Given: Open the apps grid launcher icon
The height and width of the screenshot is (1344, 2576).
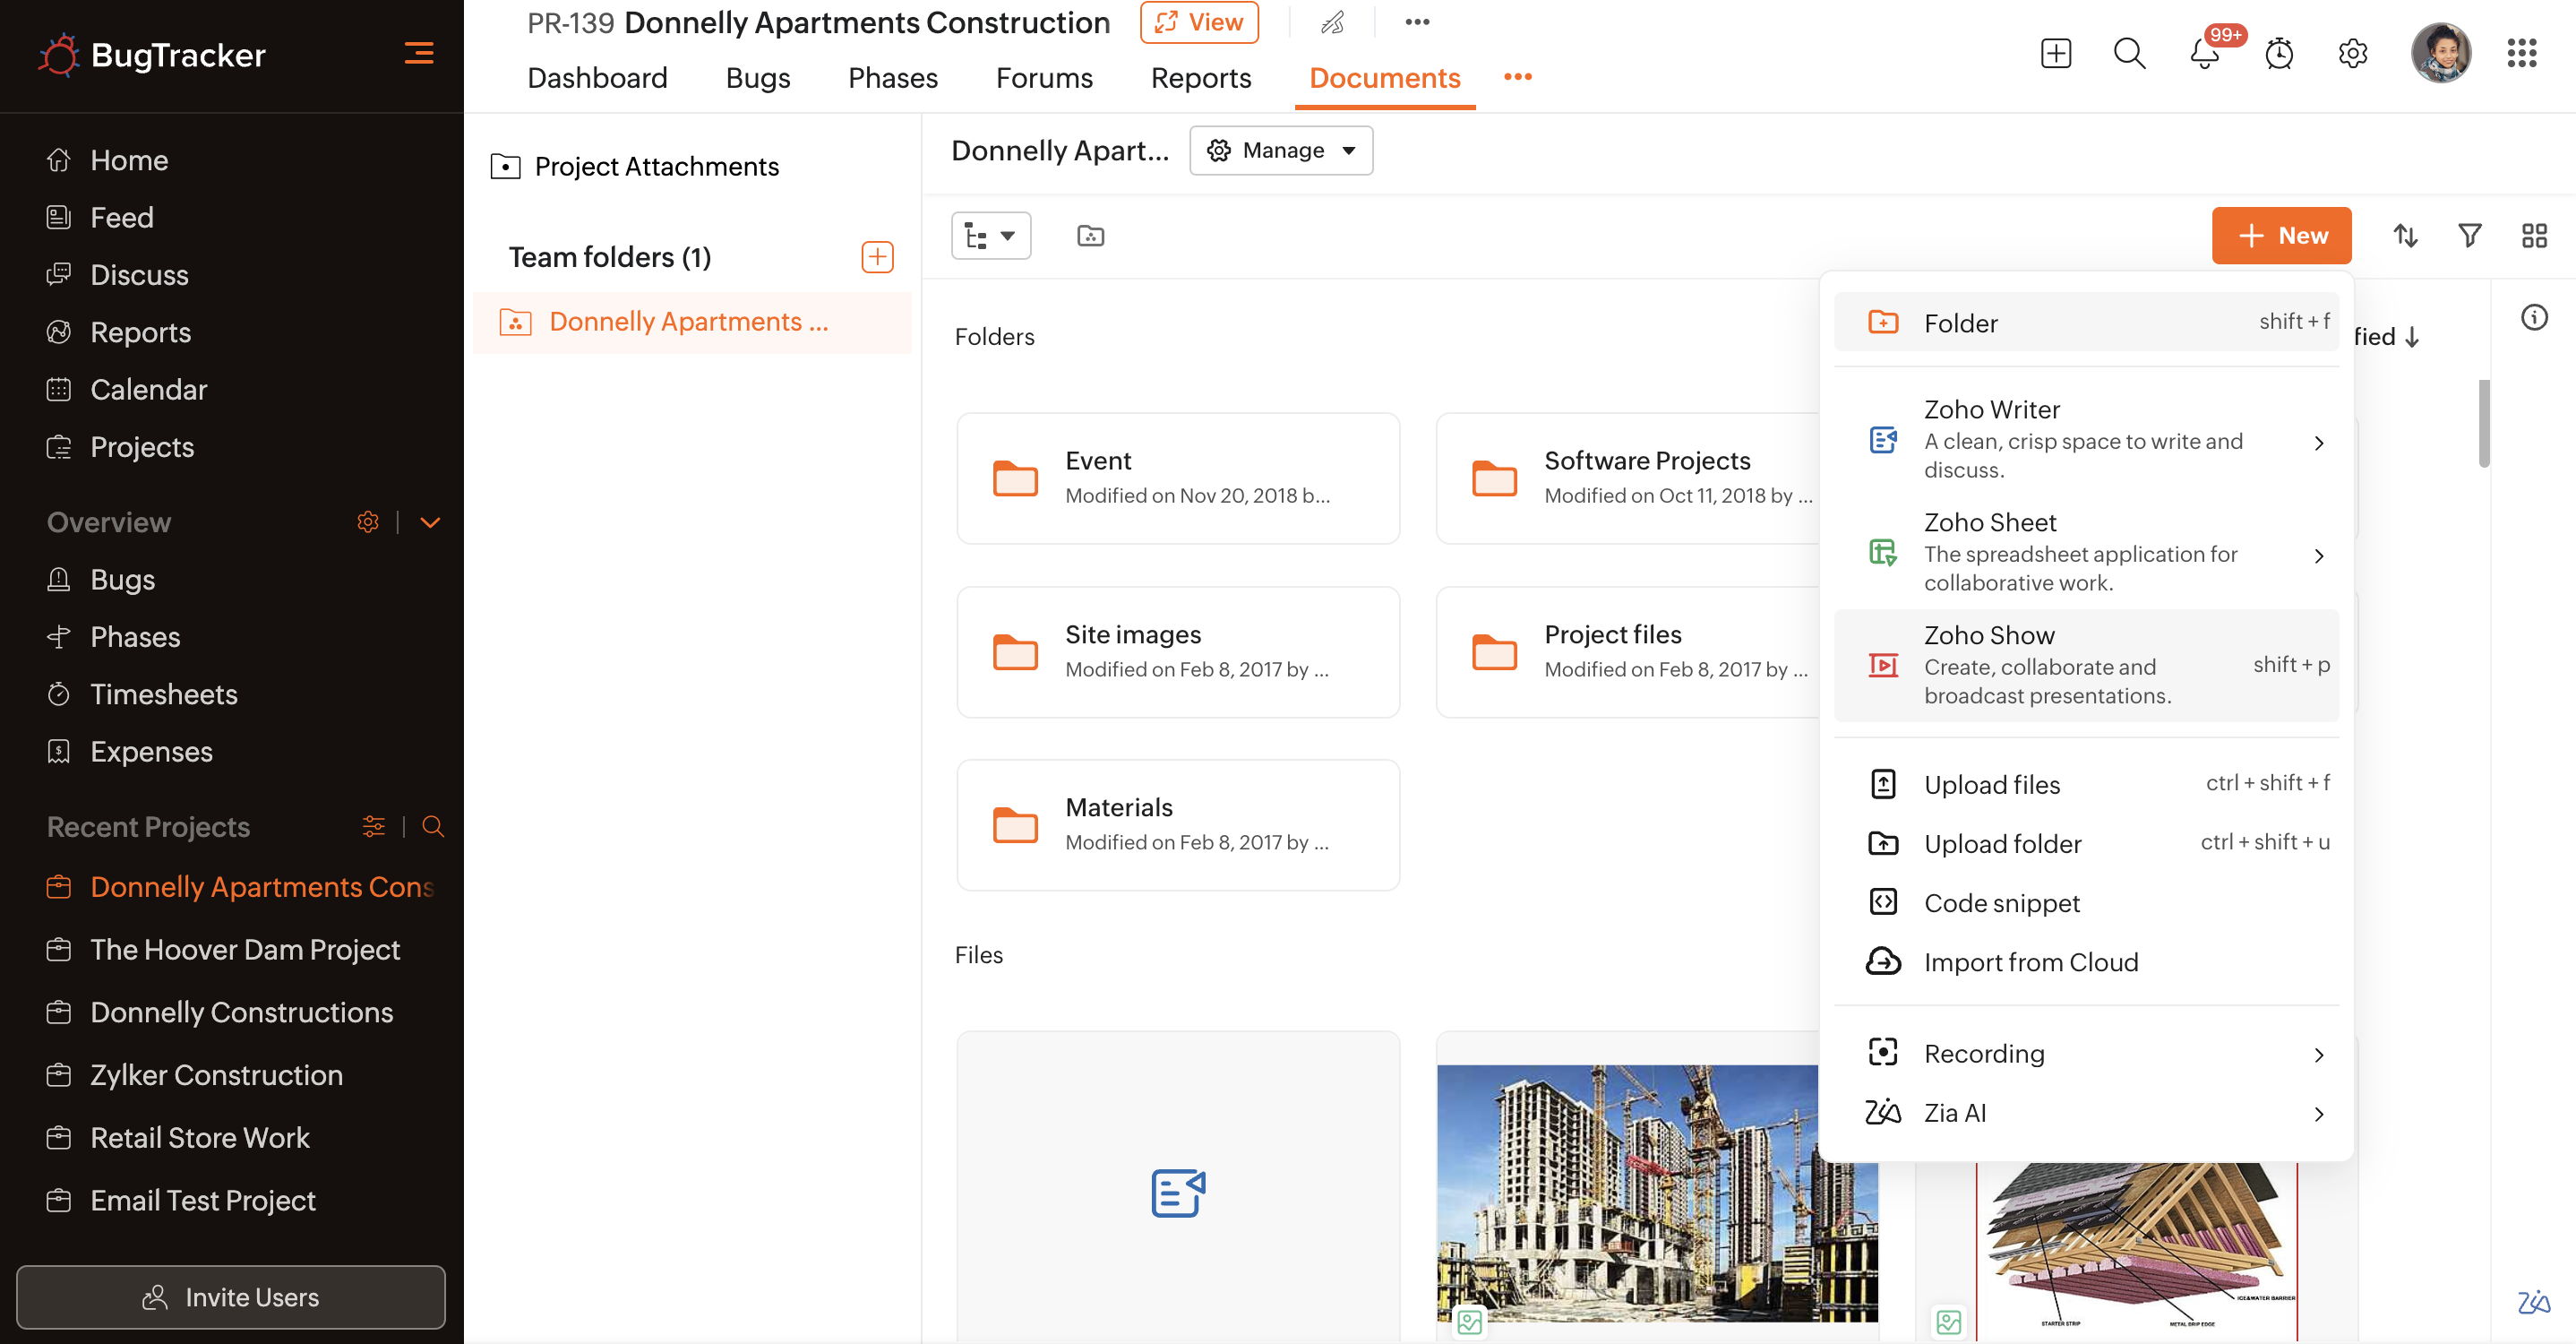Looking at the screenshot, I should (2521, 53).
